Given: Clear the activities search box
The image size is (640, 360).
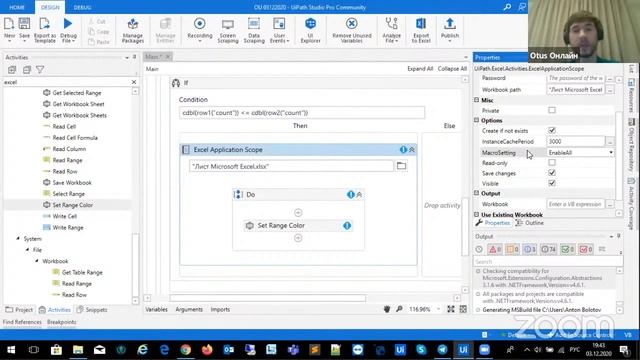Looking at the screenshot, I should point(134,82).
